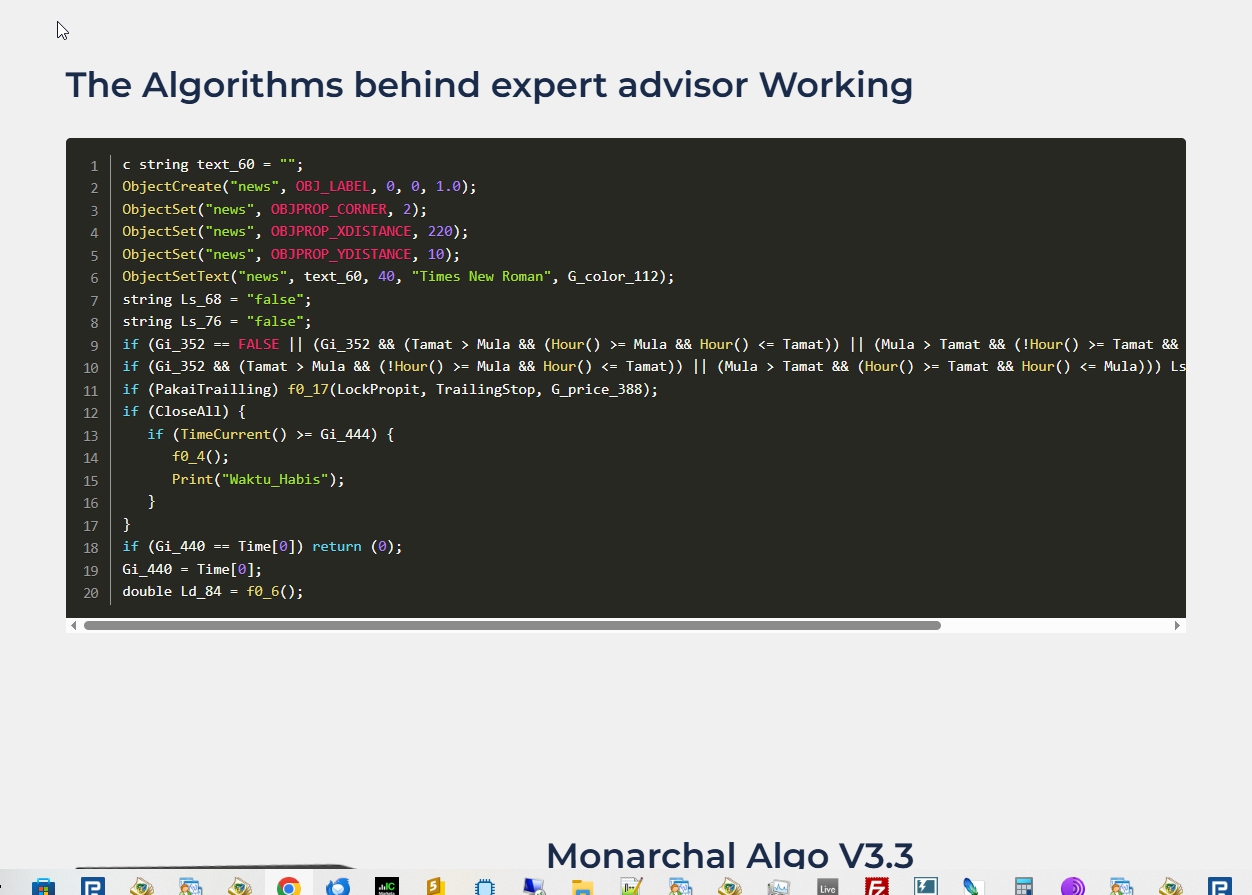Click heading 'The Algorithms behind expert advisor Working'
Image resolution: width=1252 pixels, height=895 pixels.
coord(489,85)
